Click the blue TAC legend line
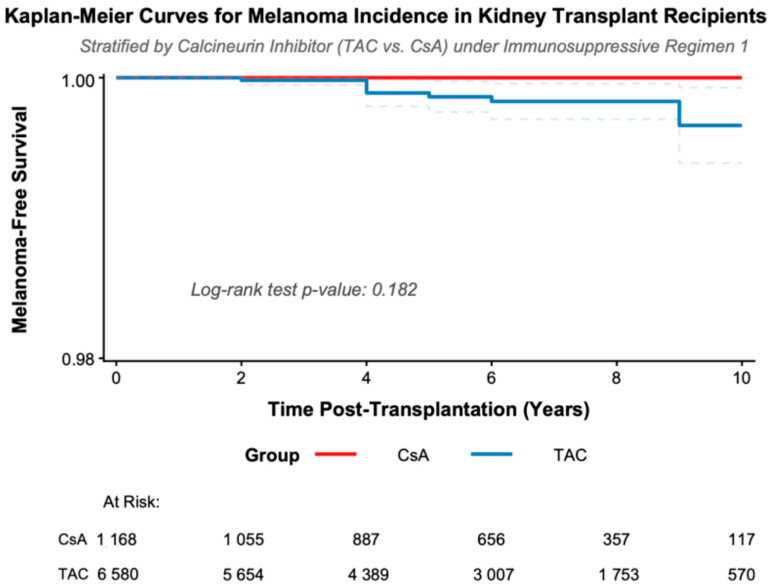This screenshot has width=772, height=587. coord(491,454)
